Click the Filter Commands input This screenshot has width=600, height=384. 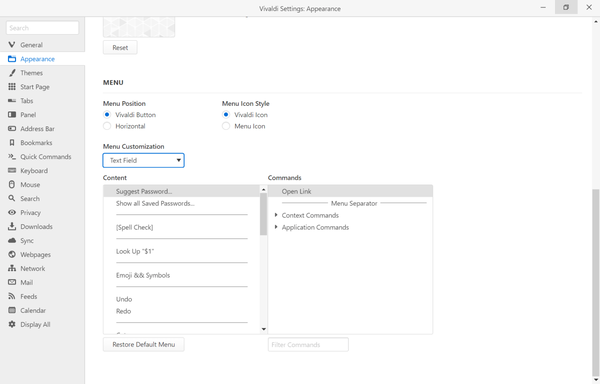pyautogui.click(x=308, y=344)
